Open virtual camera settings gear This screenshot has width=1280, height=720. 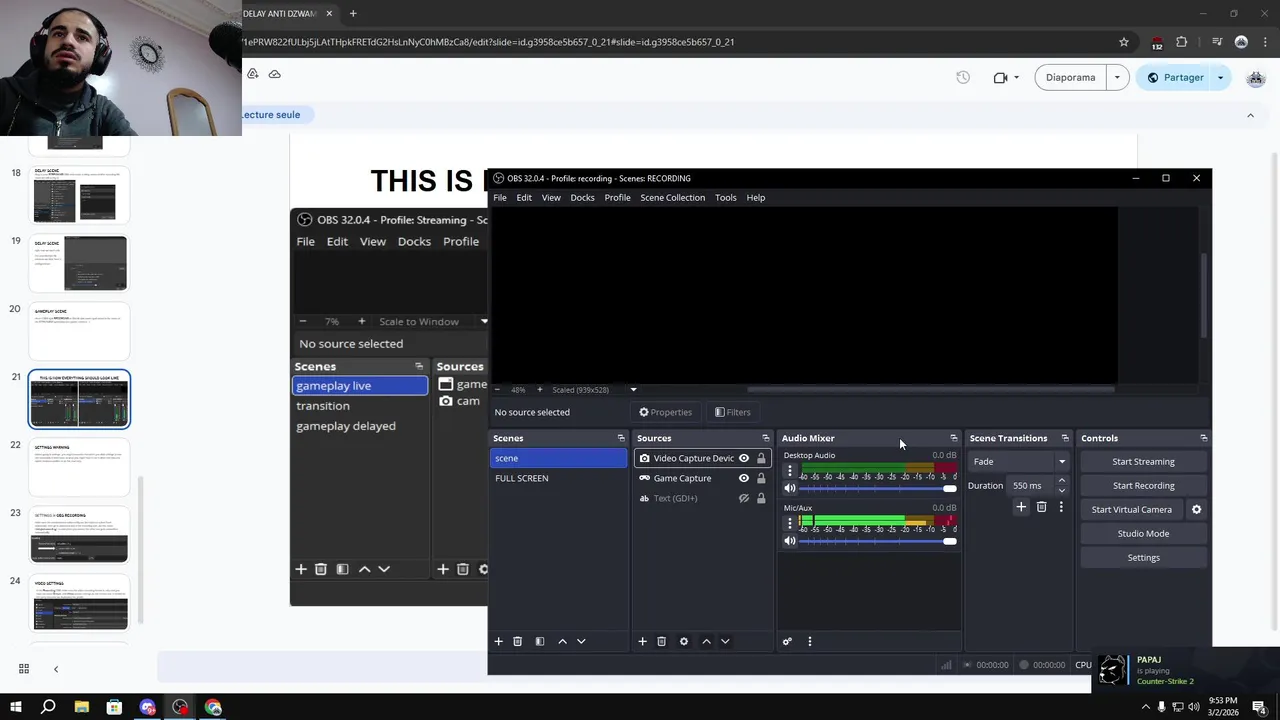(1196, 509)
